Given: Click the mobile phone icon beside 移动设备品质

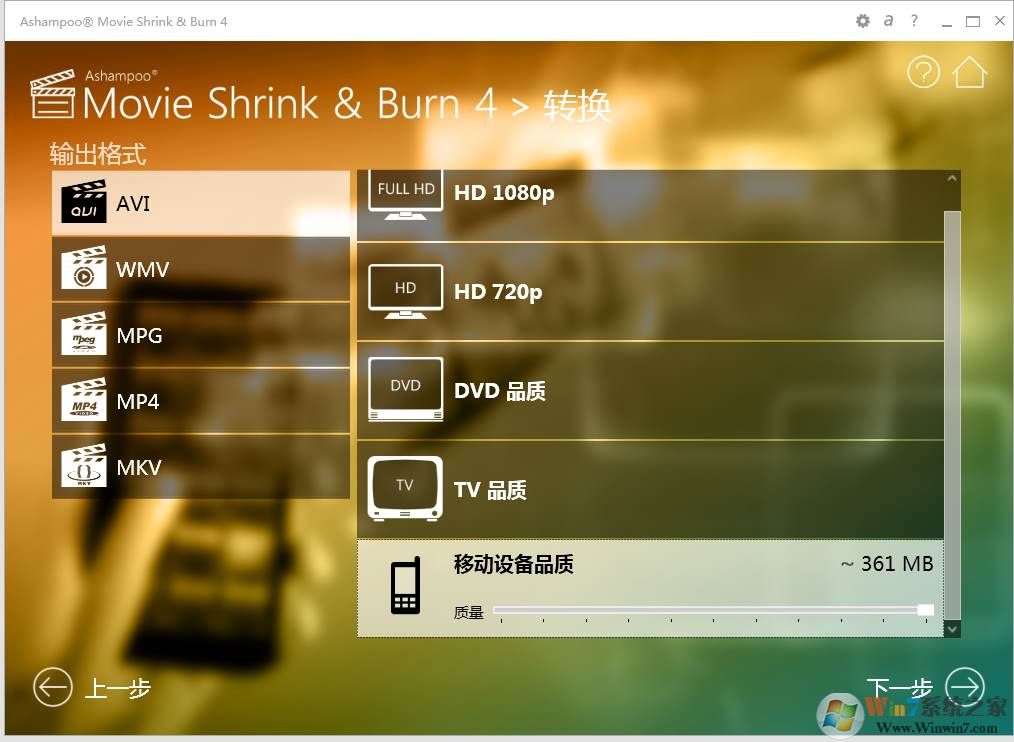Looking at the screenshot, I should click(405, 586).
